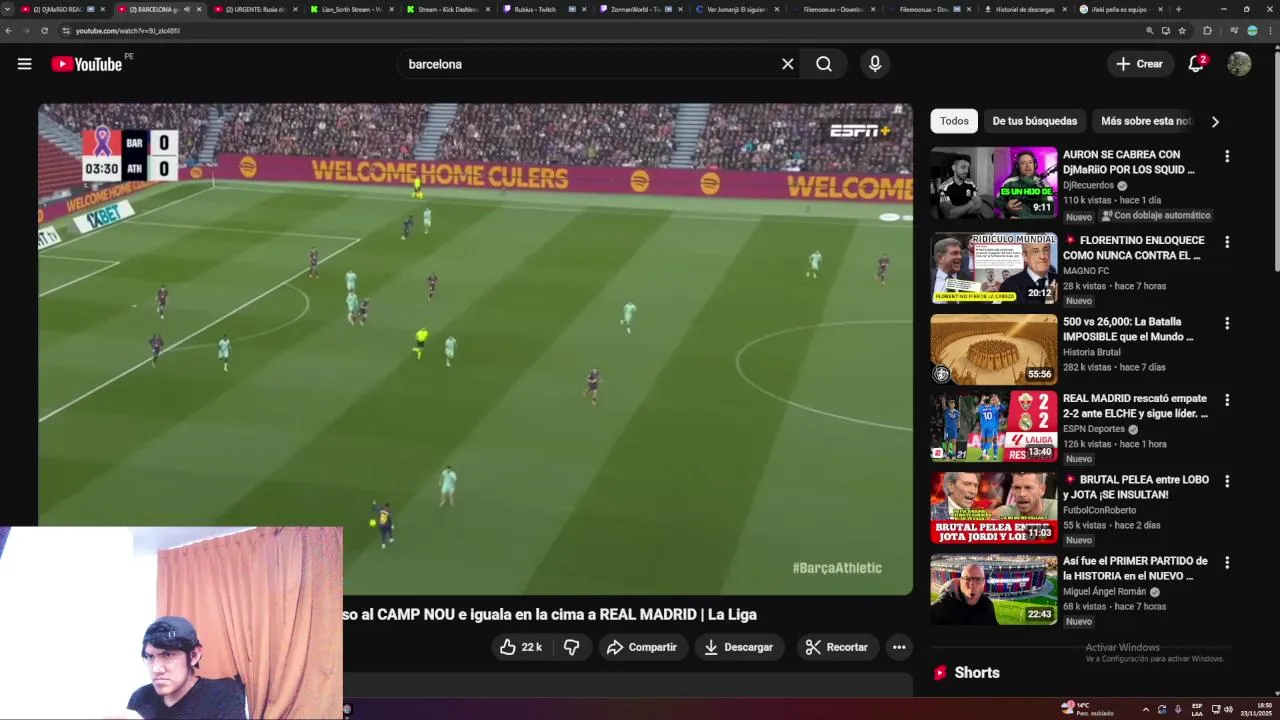Download the video with Descargar
This screenshot has width=1280, height=720.
pyautogui.click(x=739, y=647)
